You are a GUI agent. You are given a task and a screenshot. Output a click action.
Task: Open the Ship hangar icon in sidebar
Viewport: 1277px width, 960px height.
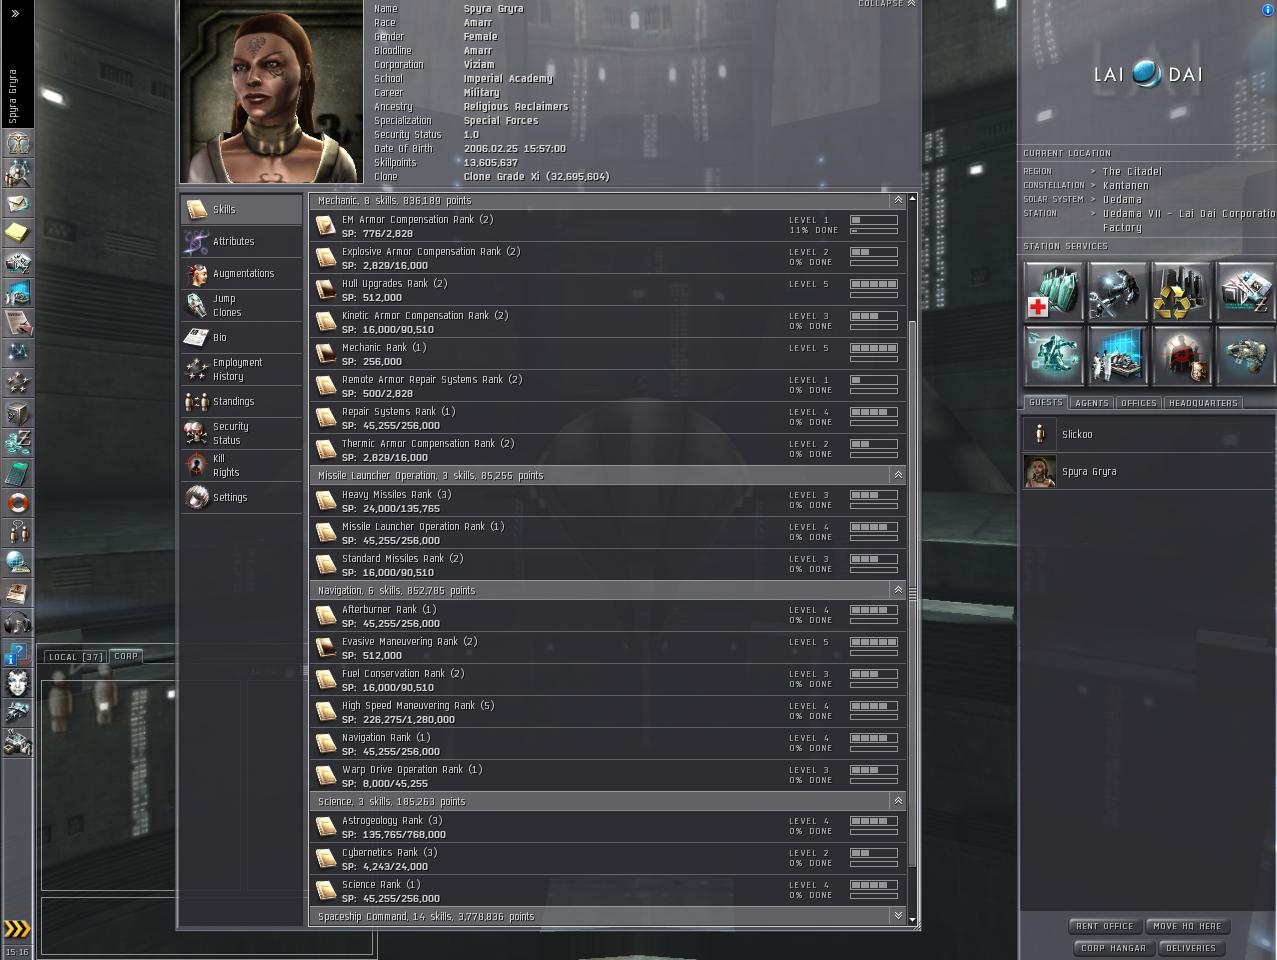coord(18,713)
